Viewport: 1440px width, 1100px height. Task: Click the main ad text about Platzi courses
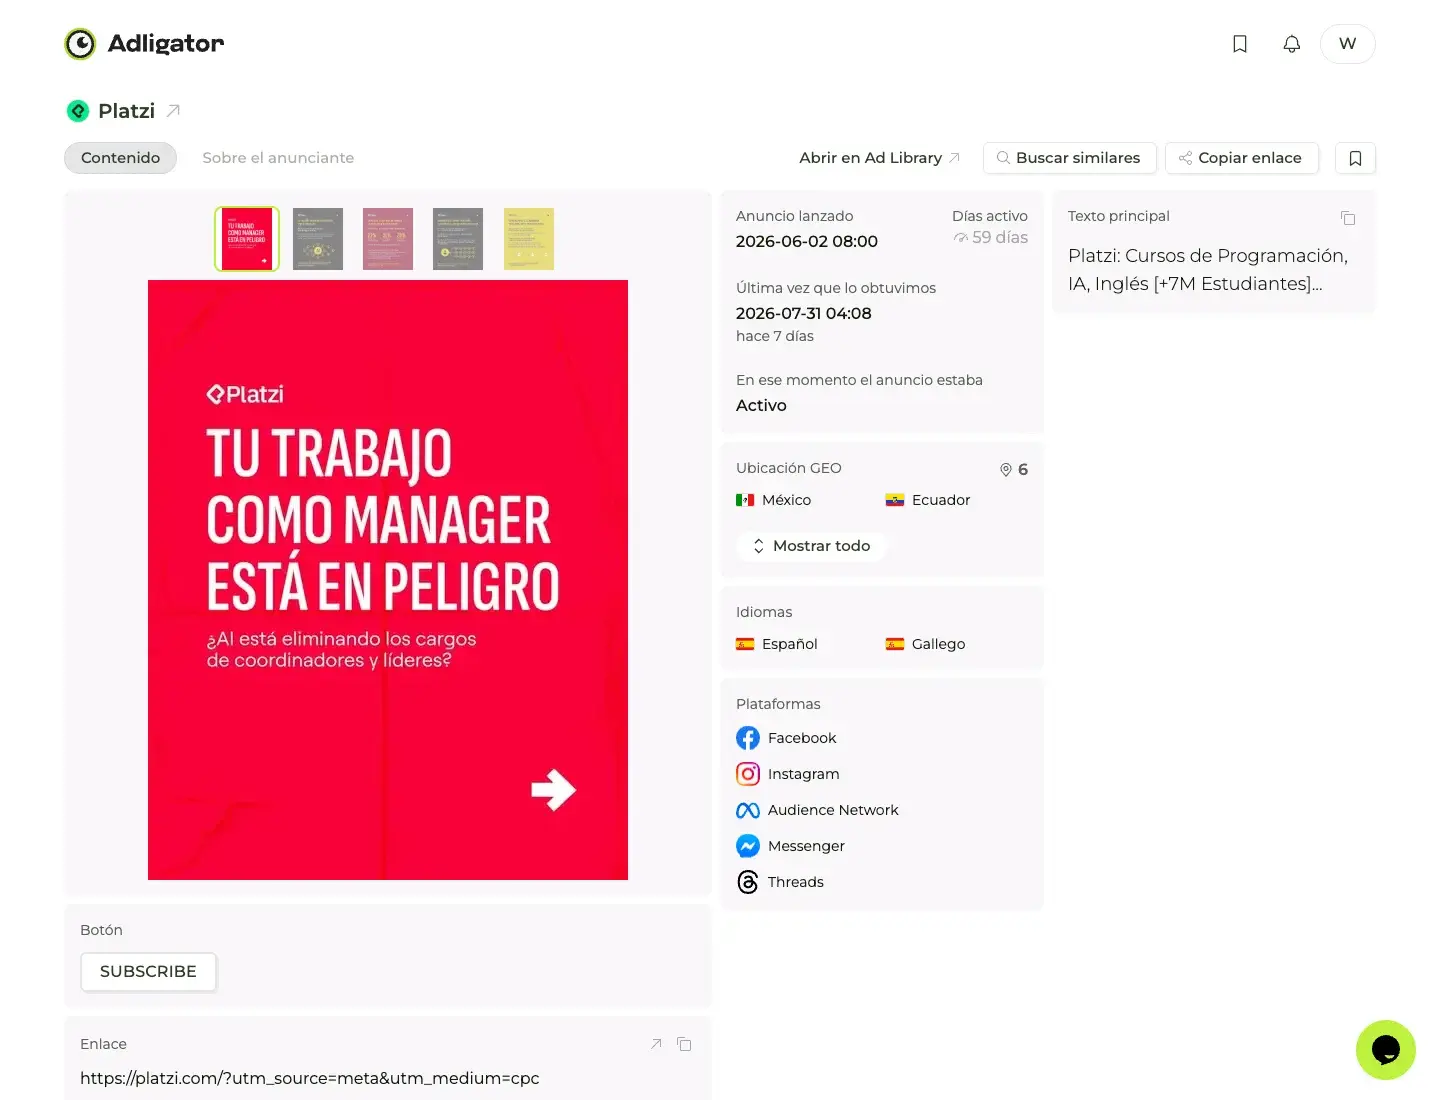[1208, 270]
